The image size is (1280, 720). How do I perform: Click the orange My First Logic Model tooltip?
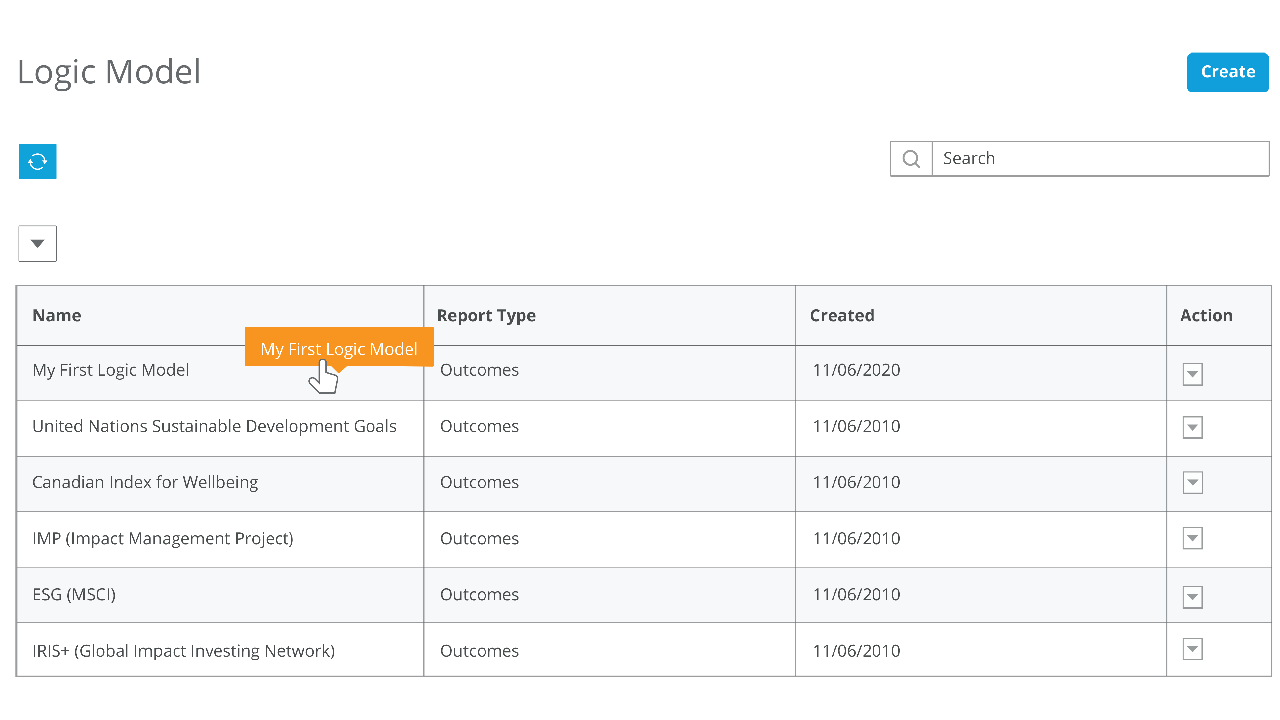[x=339, y=349]
